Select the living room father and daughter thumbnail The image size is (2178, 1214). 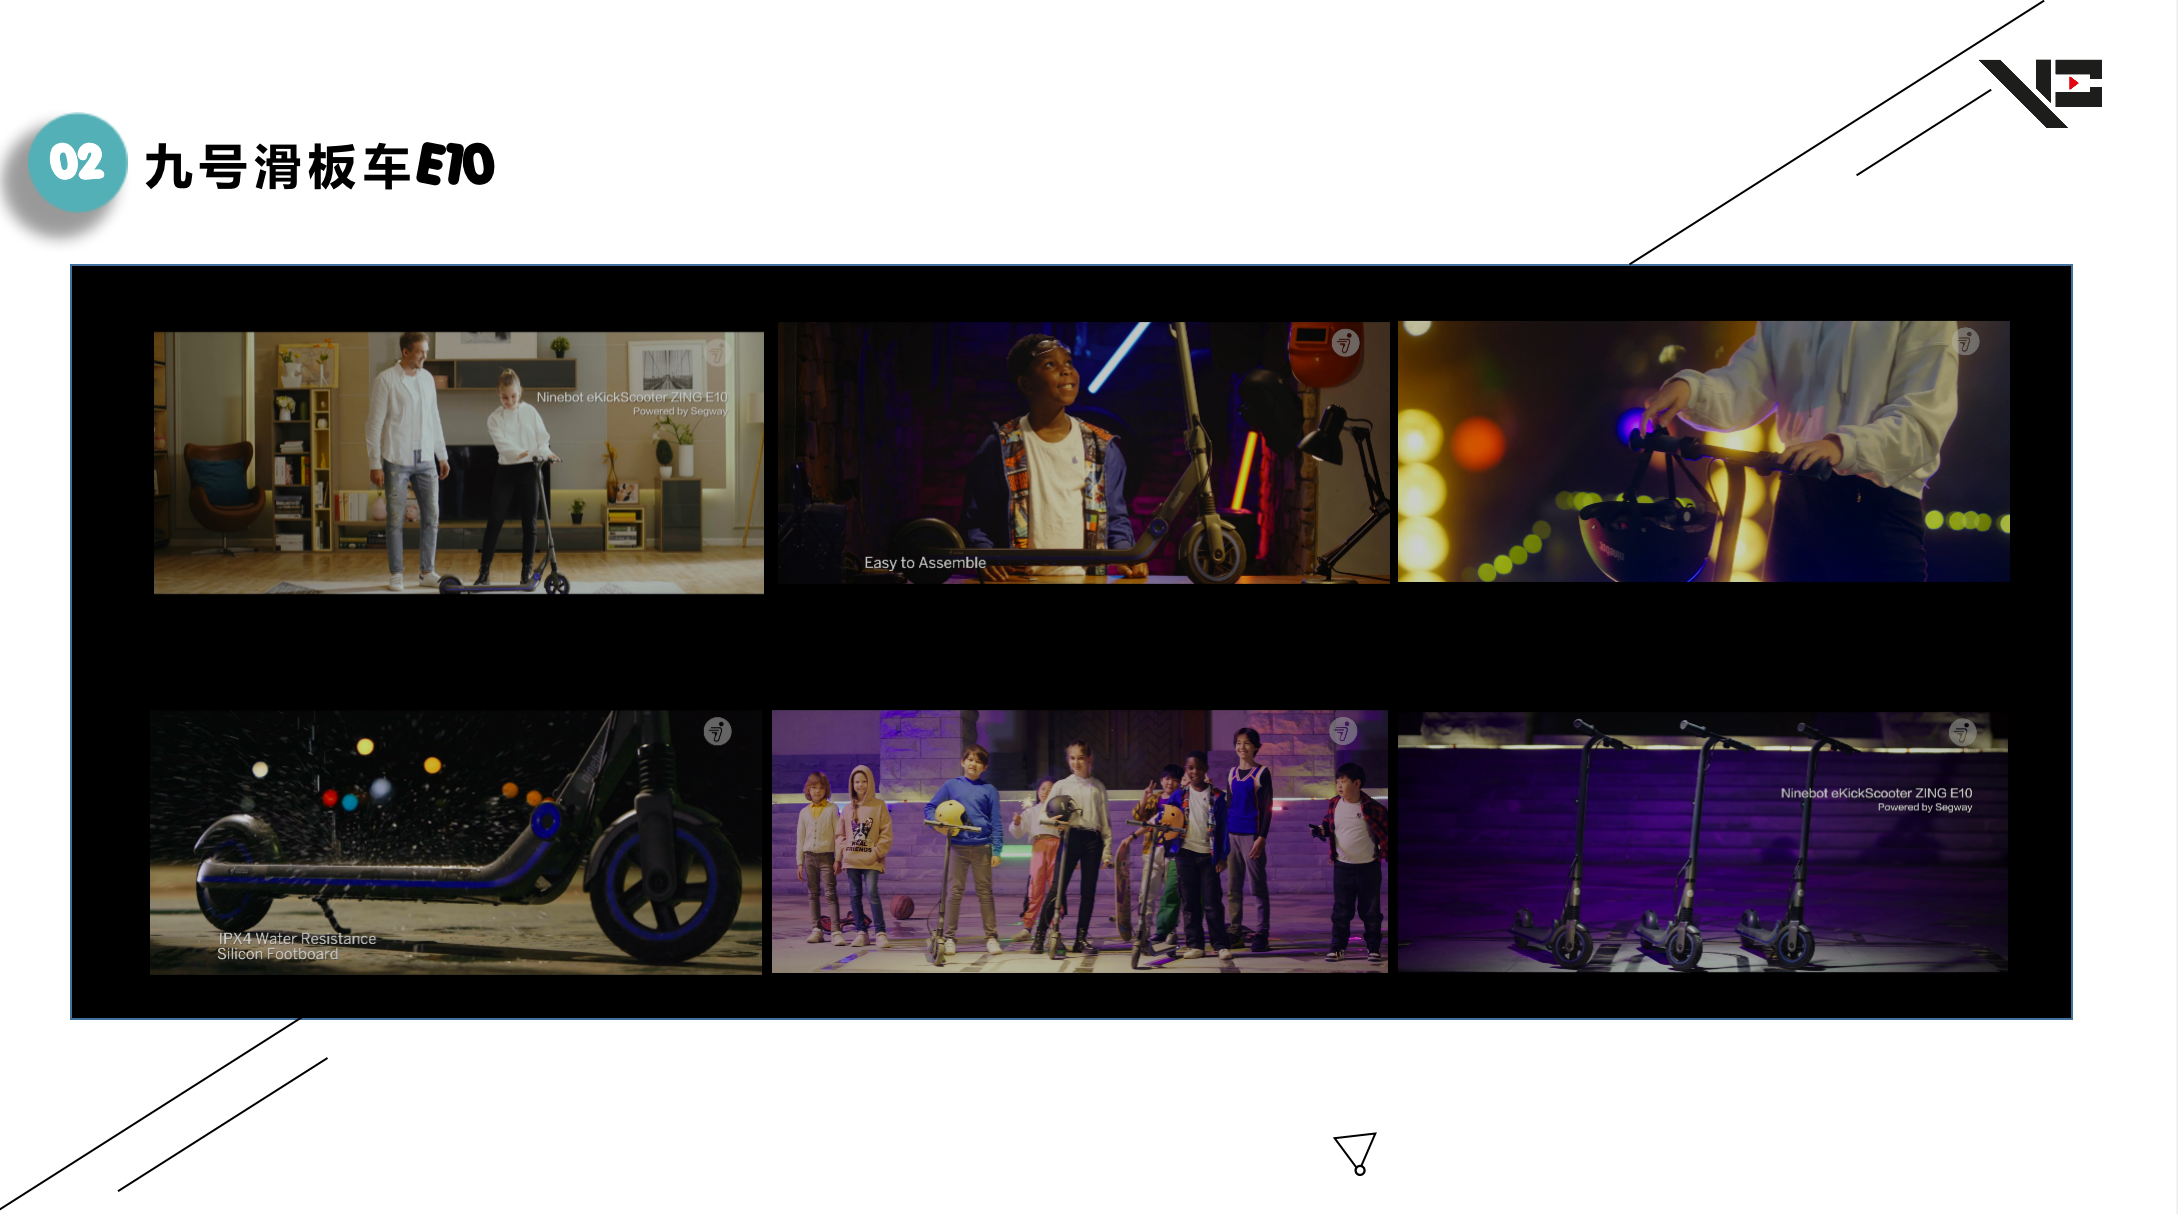pyautogui.click(x=459, y=463)
